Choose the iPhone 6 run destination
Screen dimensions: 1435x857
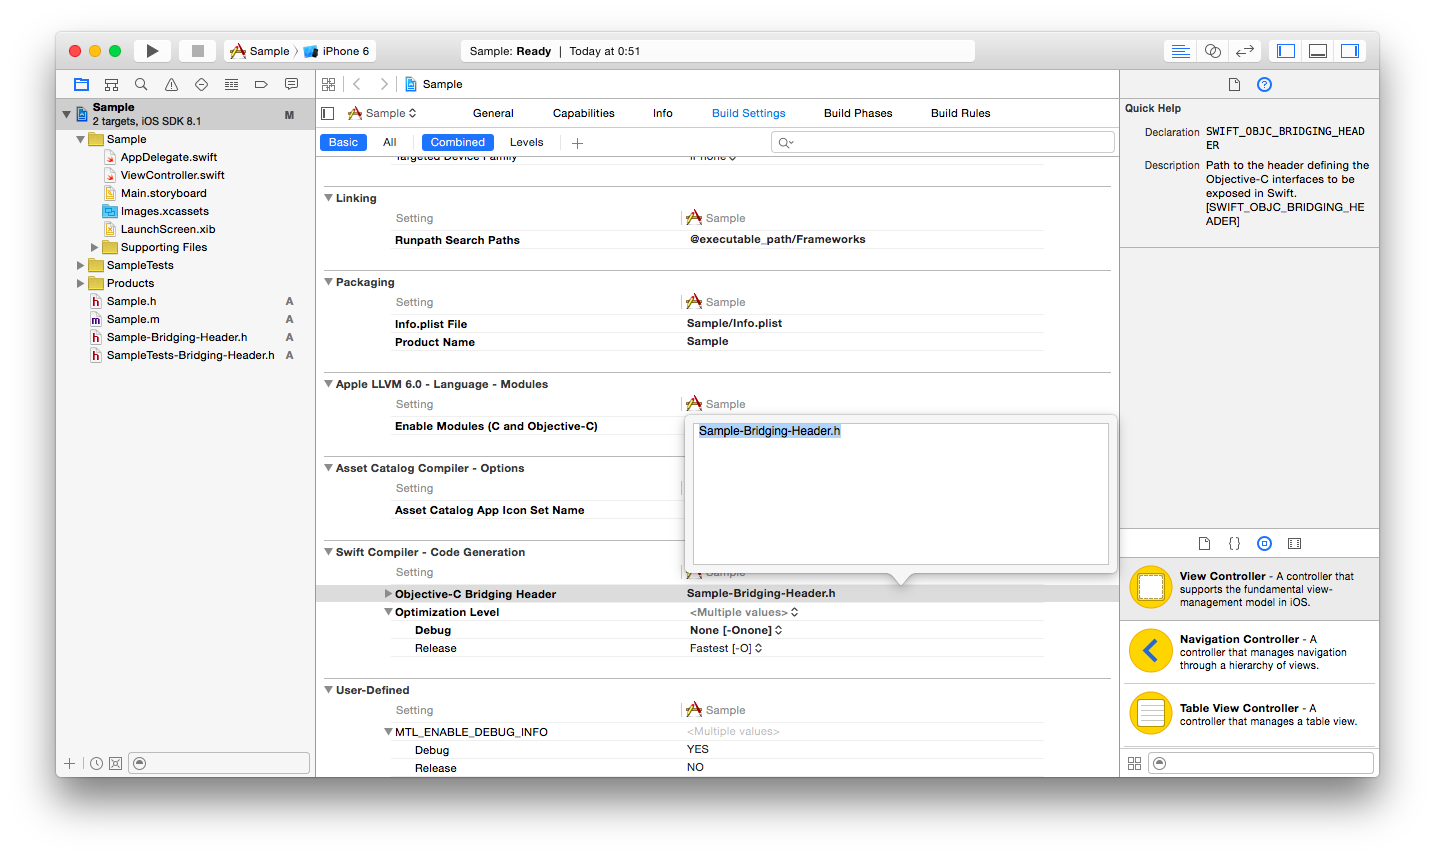click(x=337, y=51)
